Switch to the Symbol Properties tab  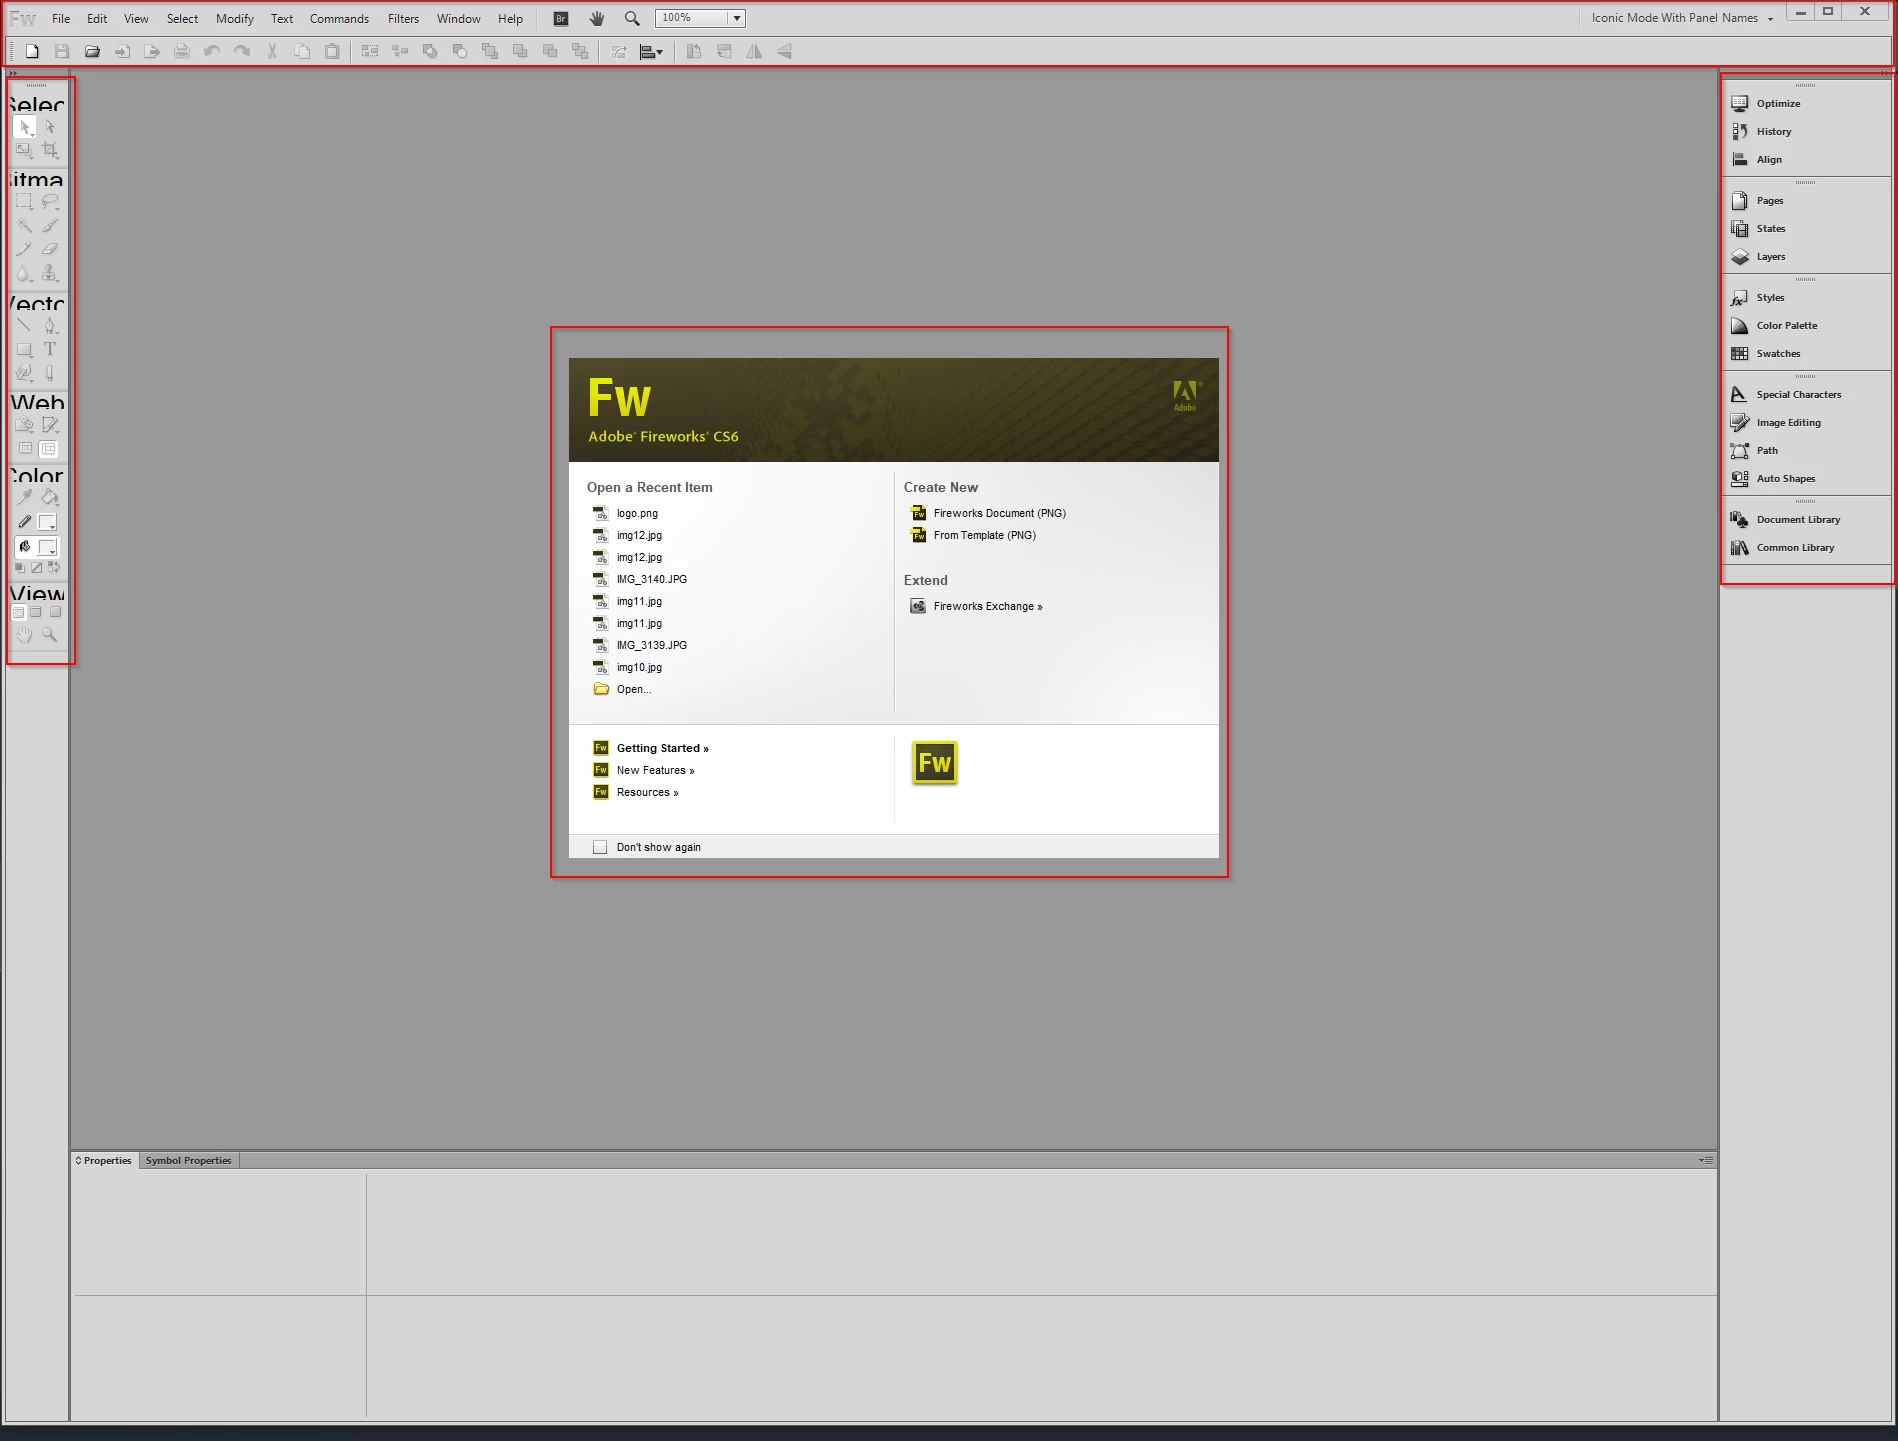pos(188,1160)
